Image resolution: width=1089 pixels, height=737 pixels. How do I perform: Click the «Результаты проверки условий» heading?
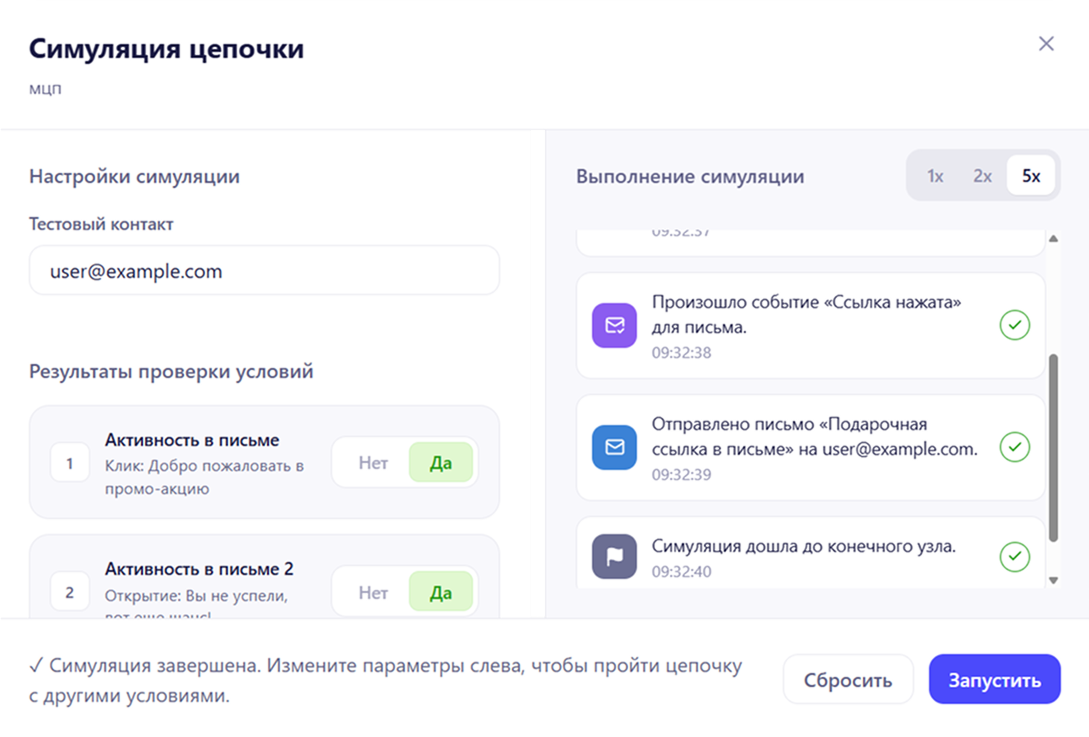point(171,372)
